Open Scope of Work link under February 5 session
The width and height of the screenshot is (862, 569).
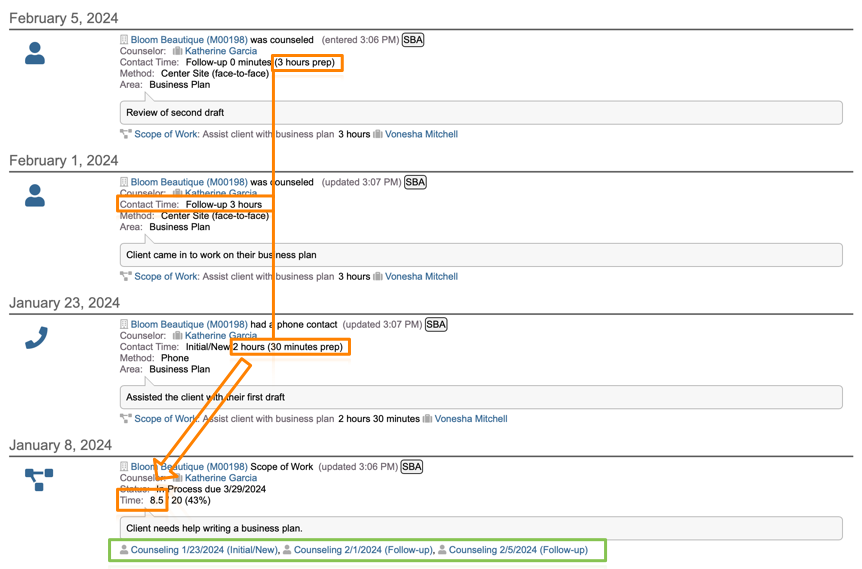coord(166,134)
